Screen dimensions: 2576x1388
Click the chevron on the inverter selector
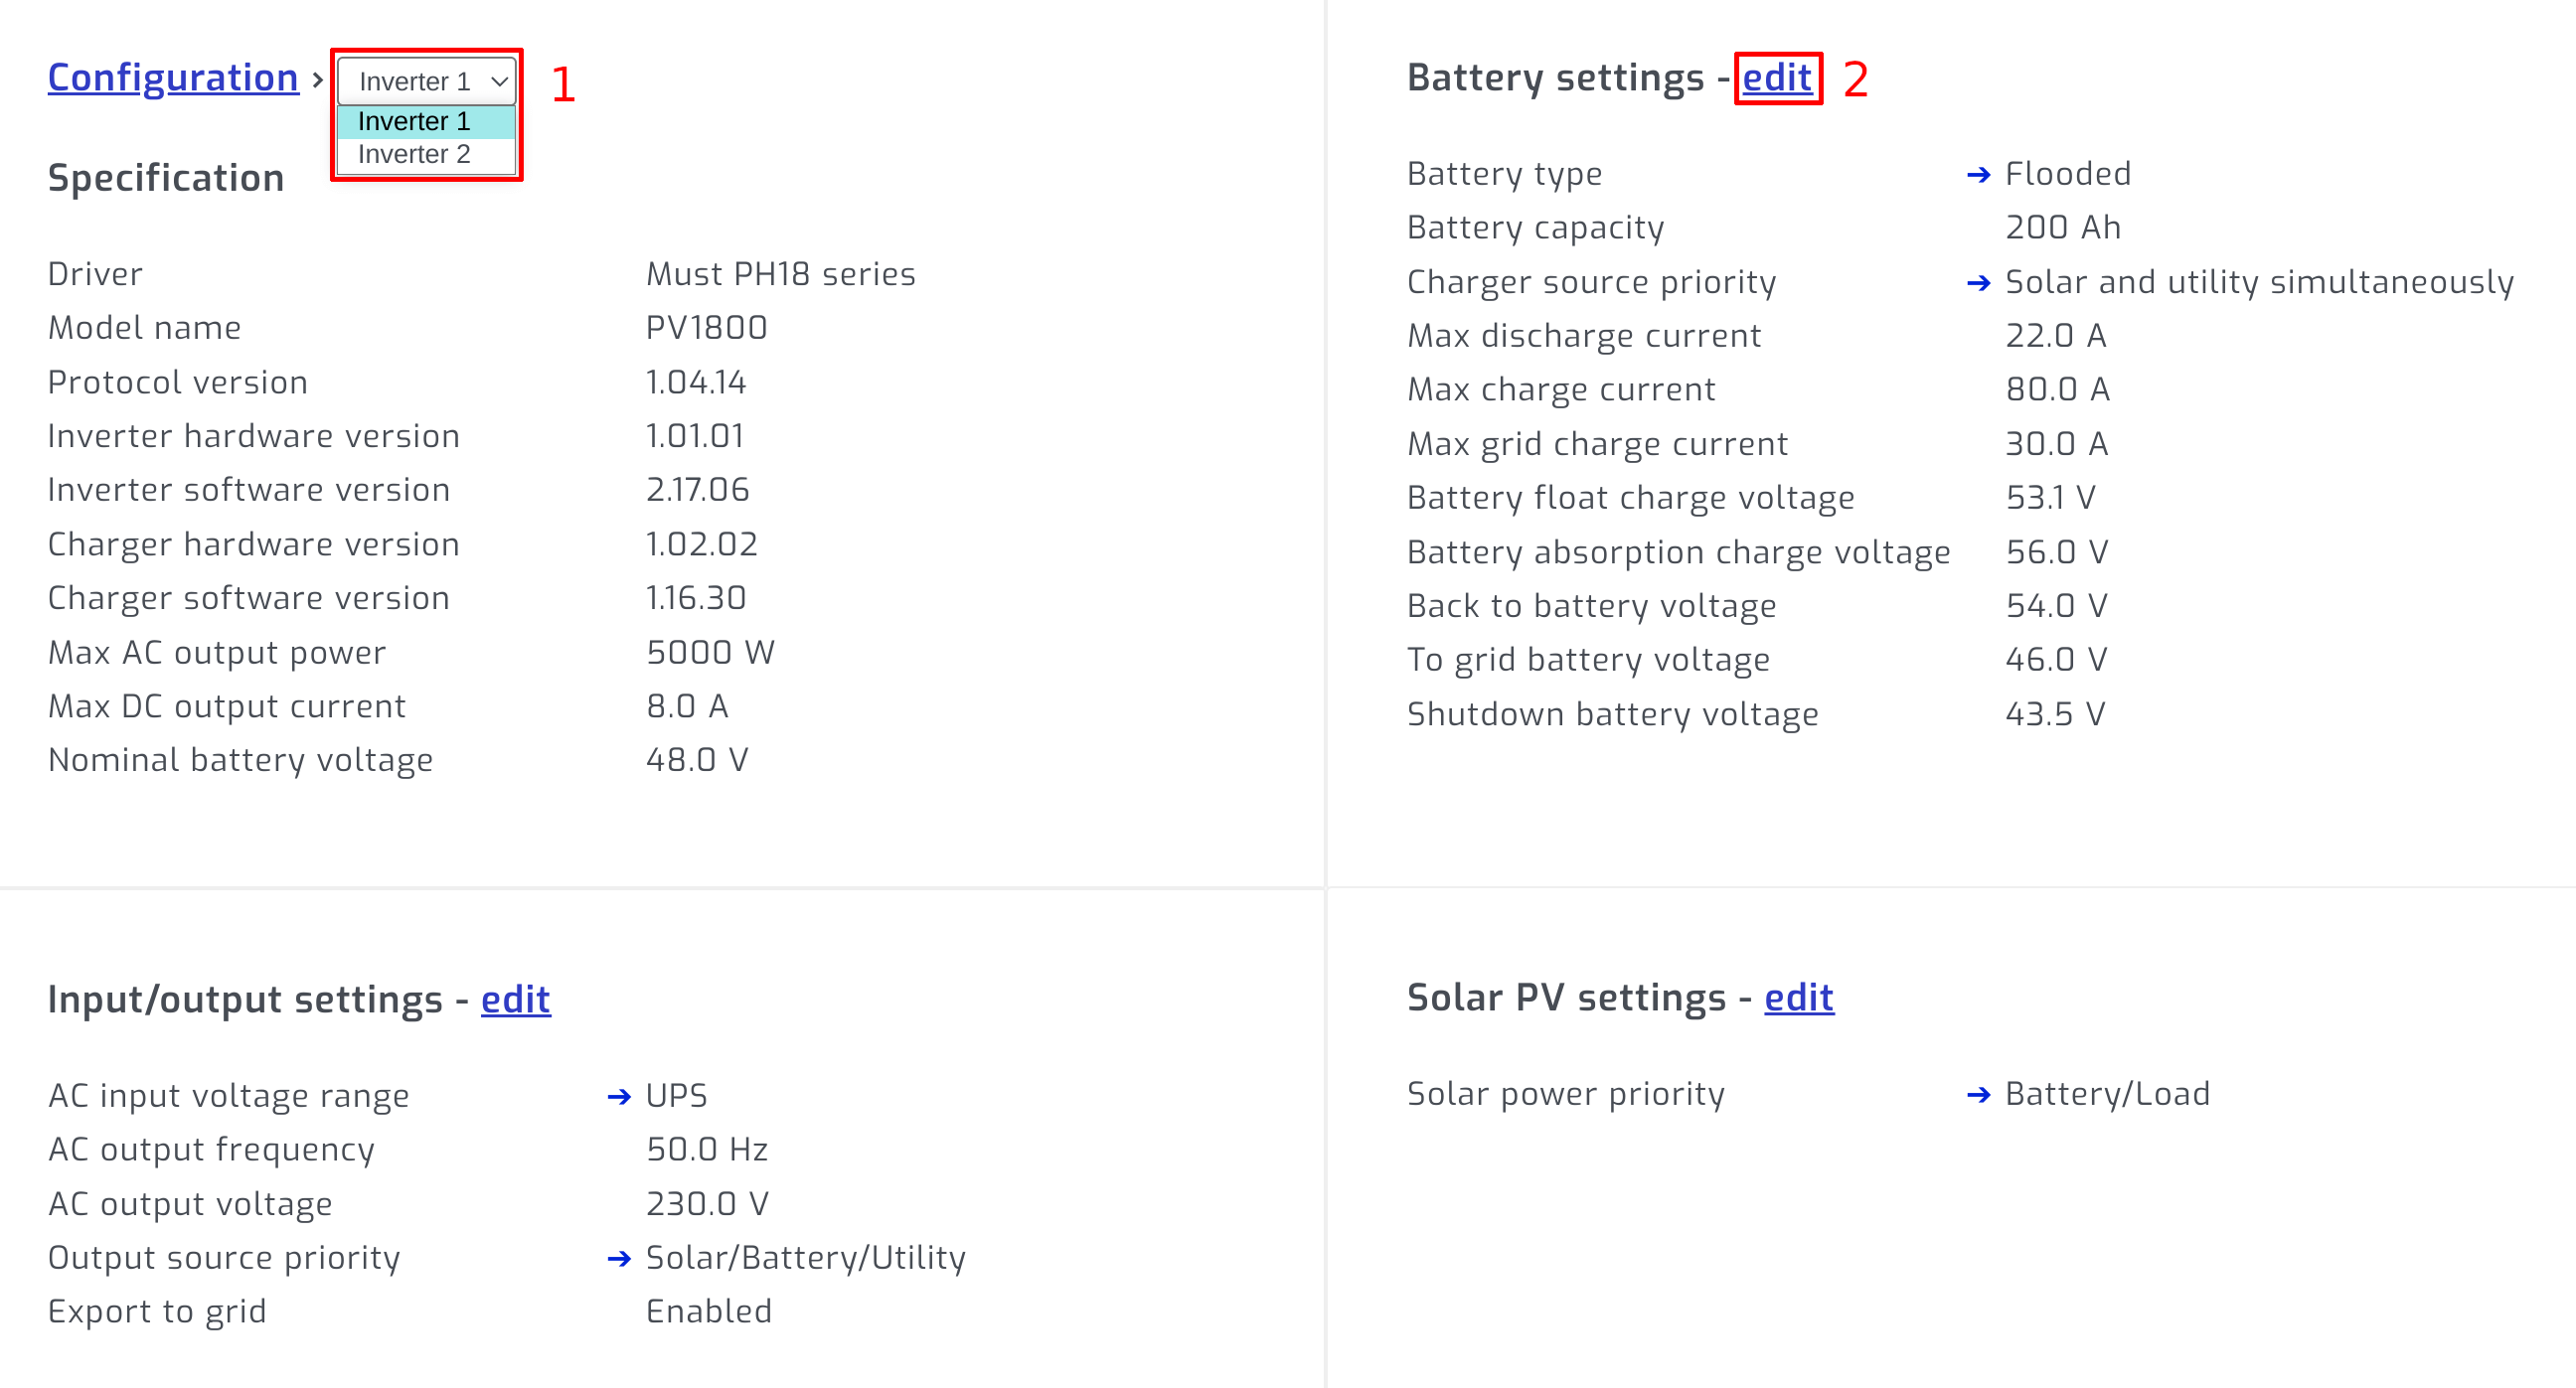click(499, 81)
